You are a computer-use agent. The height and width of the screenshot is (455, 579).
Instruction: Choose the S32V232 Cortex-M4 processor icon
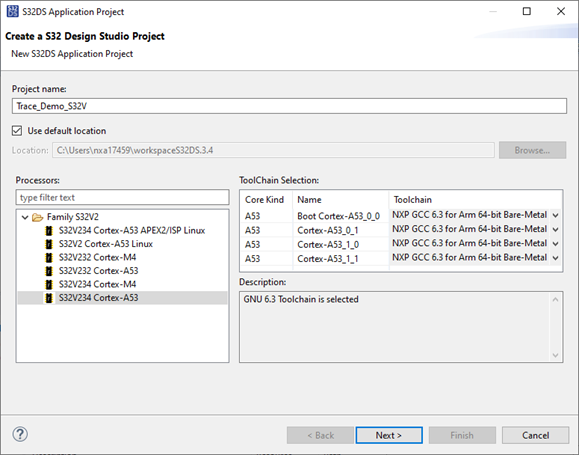click(49, 257)
